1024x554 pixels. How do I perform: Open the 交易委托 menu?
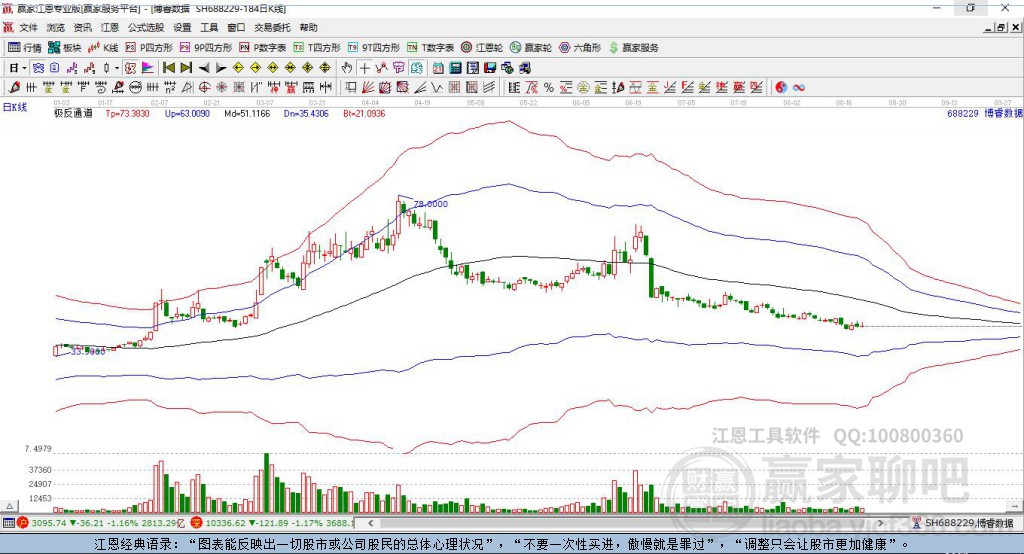tap(272, 27)
